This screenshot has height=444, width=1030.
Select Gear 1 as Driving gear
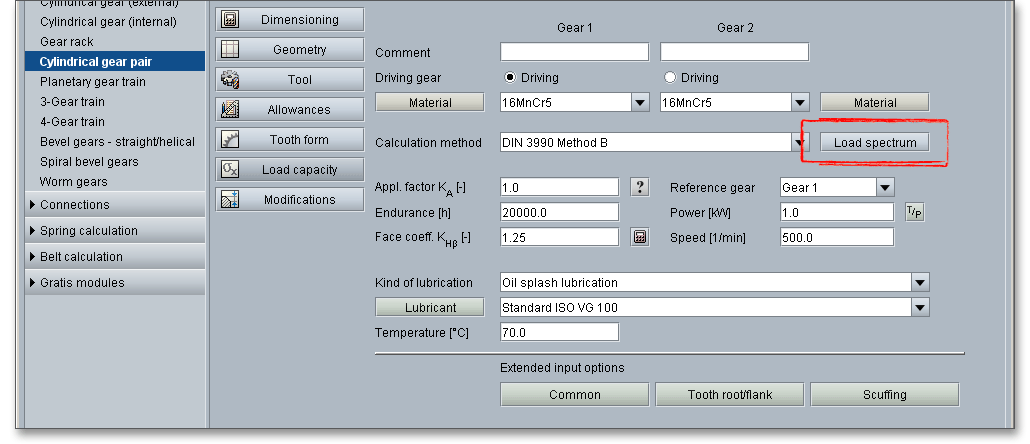[x=510, y=77]
